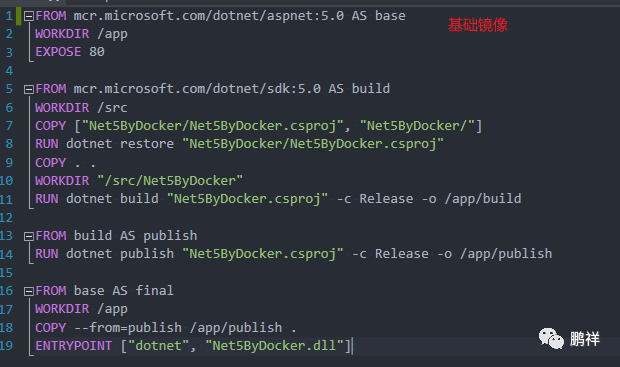Click 'EXPOSE' keyword on line 3
The height and width of the screenshot is (367, 620).
[58, 52]
